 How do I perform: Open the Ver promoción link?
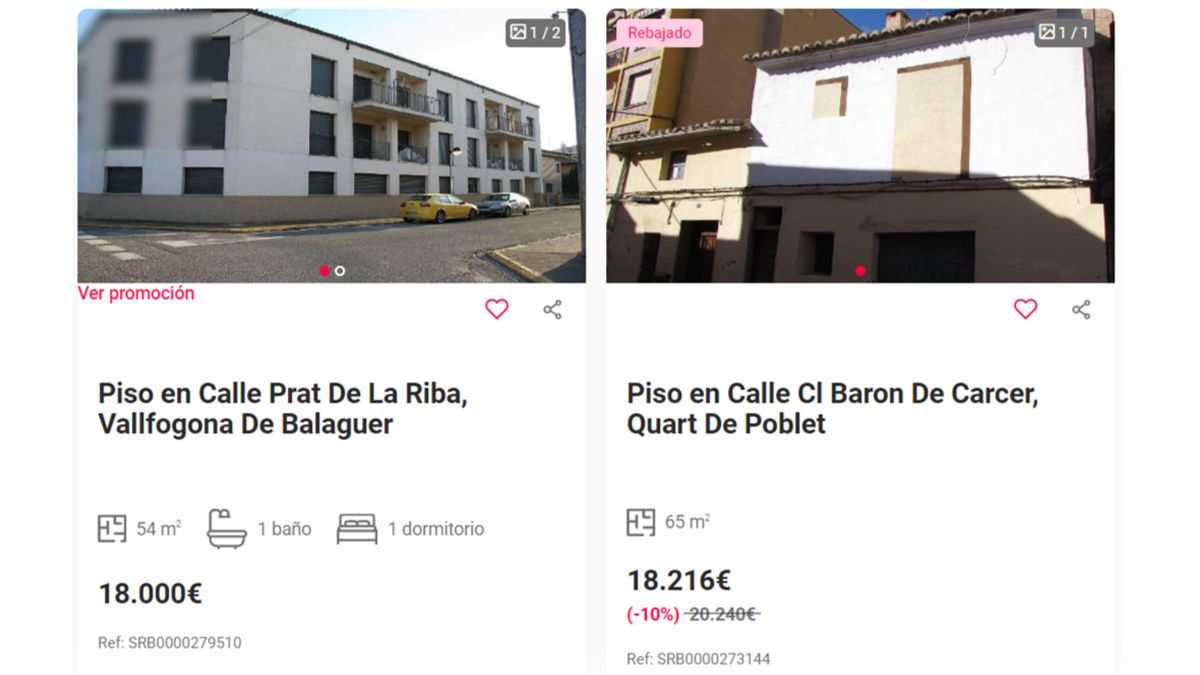tap(136, 293)
